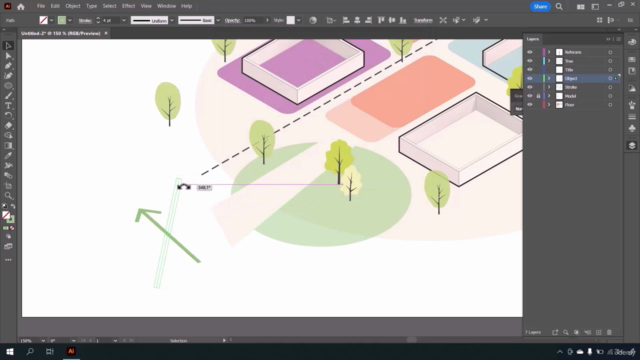Select the Eraser tool
640x360 pixels.
pyautogui.click(x=8, y=126)
